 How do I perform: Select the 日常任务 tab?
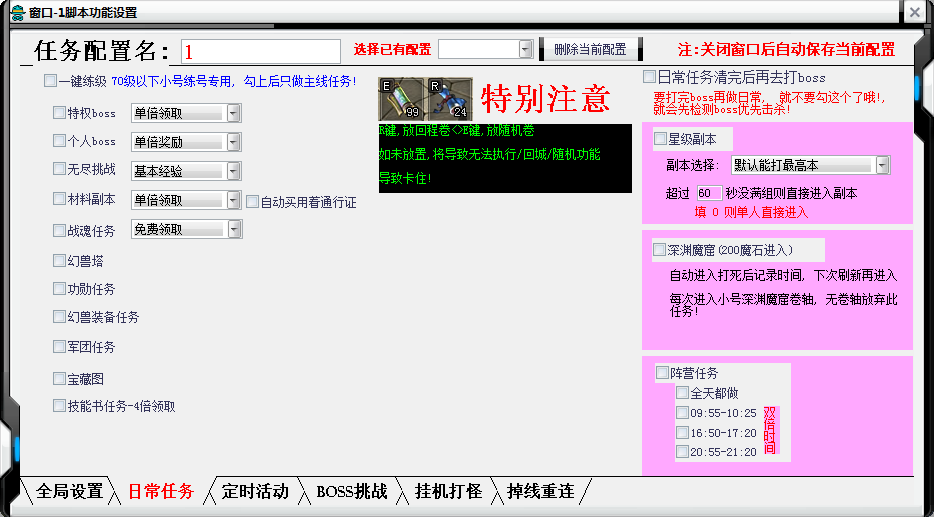pos(161,491)
